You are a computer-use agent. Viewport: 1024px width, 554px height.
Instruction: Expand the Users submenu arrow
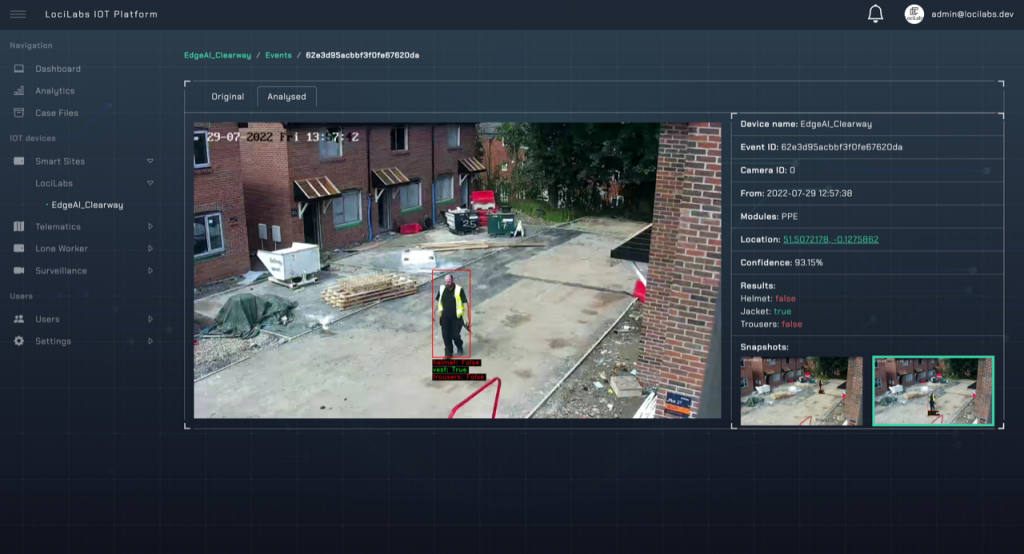(x=150, y=319)
